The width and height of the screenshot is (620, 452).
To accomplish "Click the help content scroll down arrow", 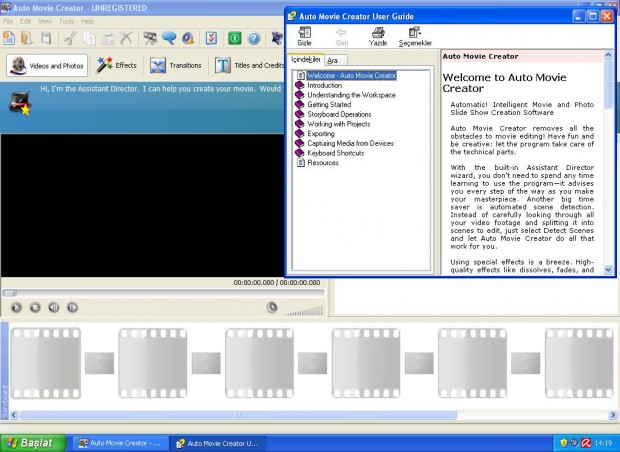I will point(608,270).
